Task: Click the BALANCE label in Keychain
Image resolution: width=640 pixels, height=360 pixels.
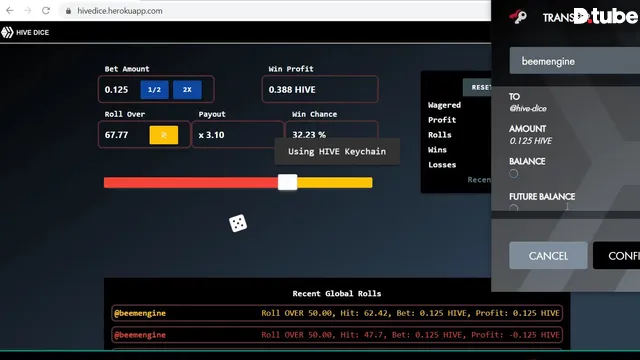Action: click(x=527, y=161)
